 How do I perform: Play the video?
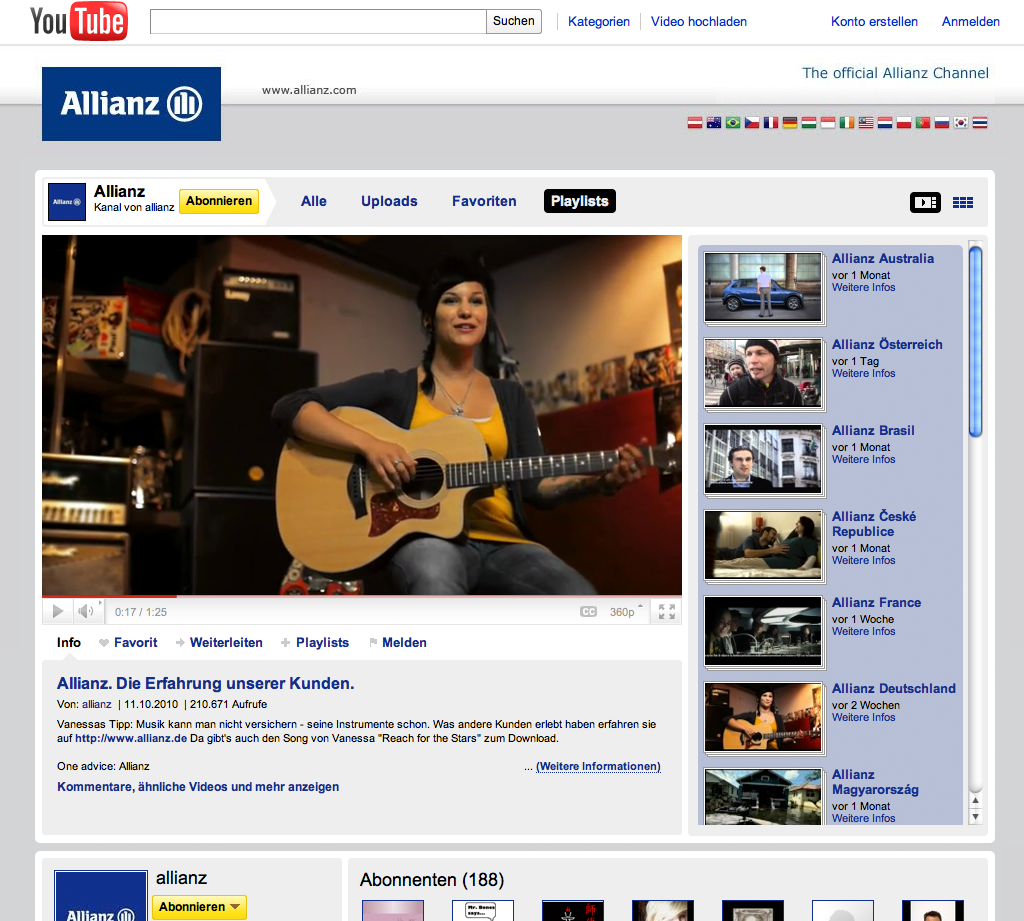click(57, 611)
